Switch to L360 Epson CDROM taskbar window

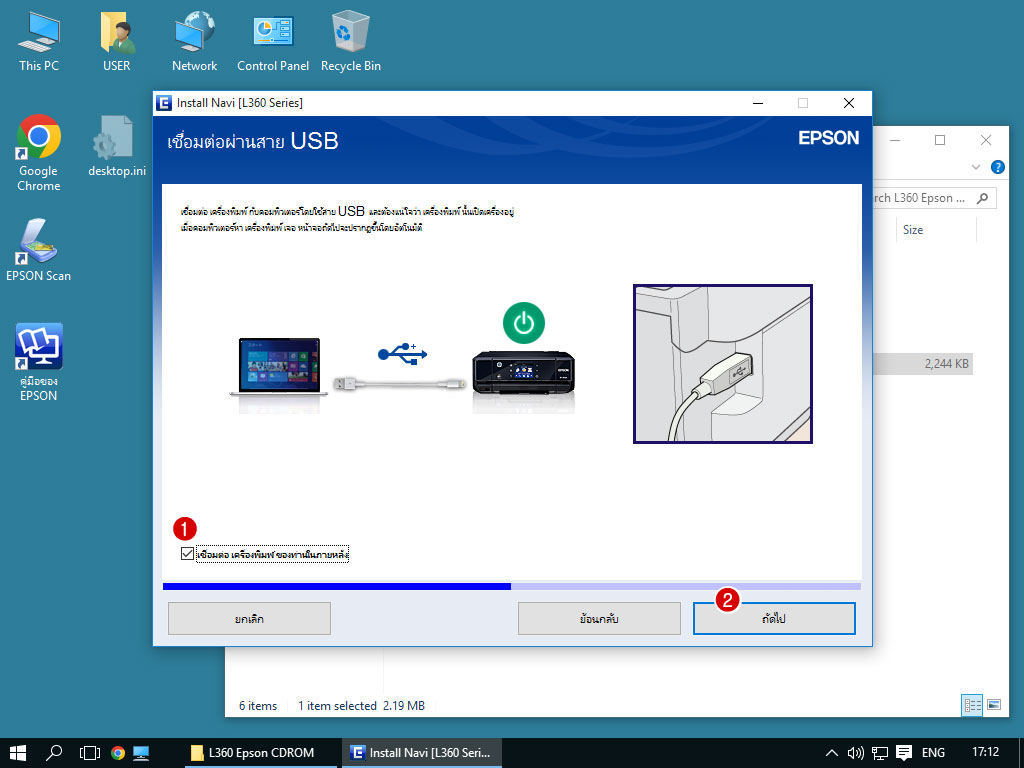tap(254, 753)
